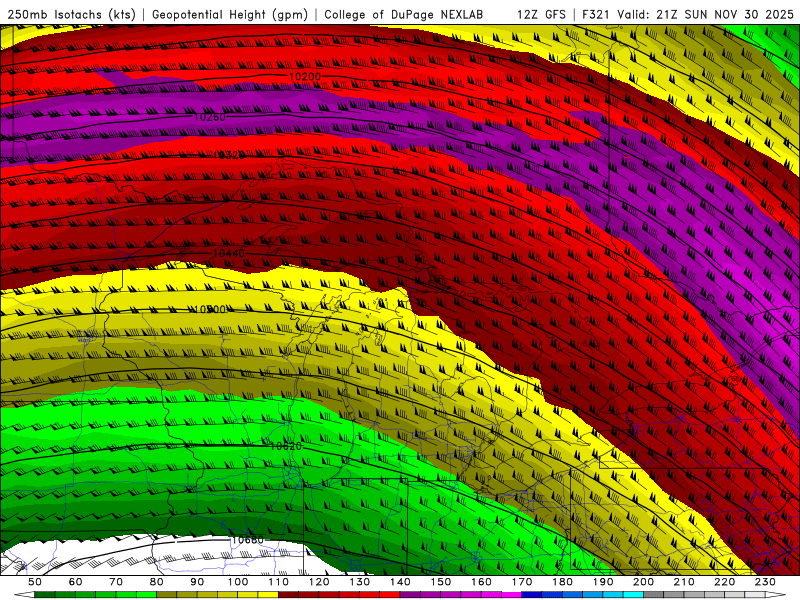Click the 150 value on the color scale
The height and width of the screenshot is (600, 800).
pos(440,582)
